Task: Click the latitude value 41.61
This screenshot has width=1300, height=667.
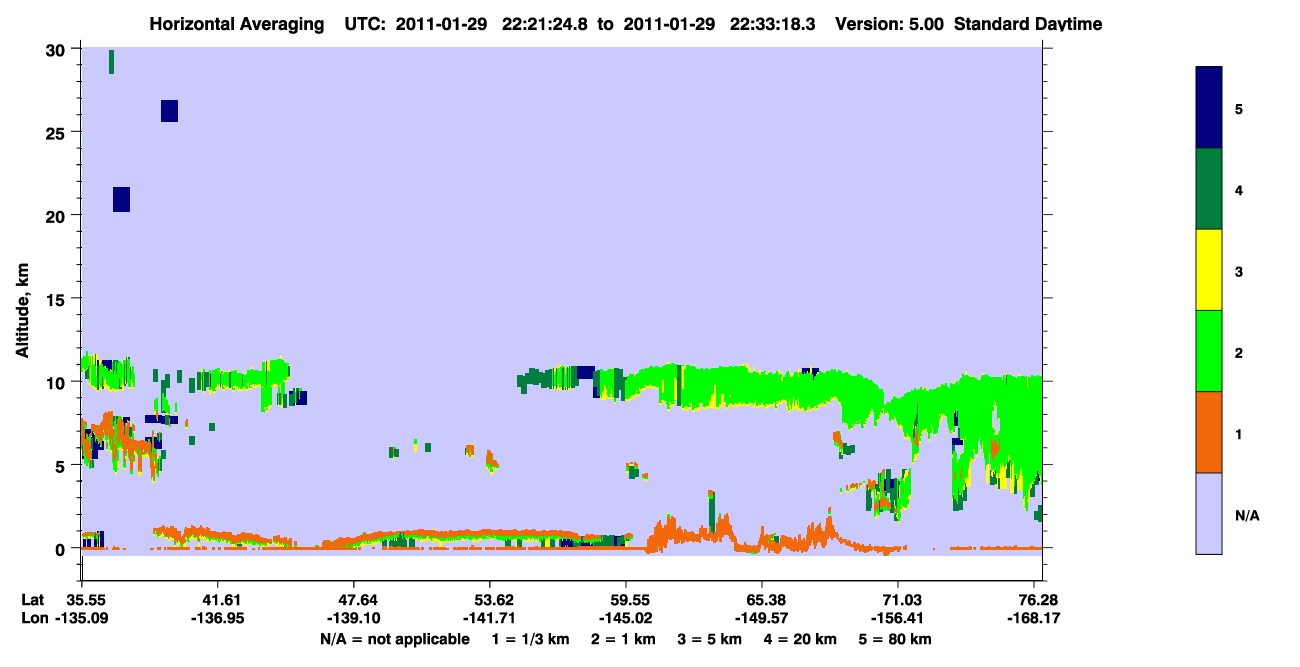Action: (217, 600)
